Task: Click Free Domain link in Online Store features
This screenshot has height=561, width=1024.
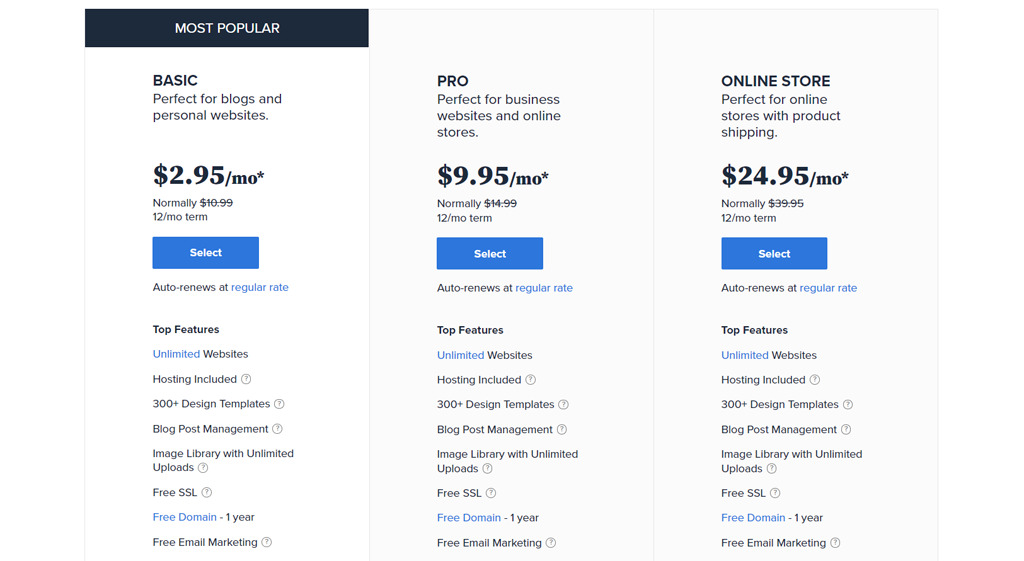Action: (x=753, y=518)
